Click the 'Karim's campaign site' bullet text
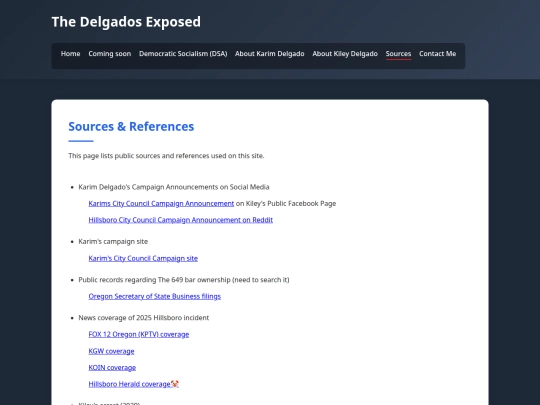The image size is (540, 405). (x=113, y=241)
